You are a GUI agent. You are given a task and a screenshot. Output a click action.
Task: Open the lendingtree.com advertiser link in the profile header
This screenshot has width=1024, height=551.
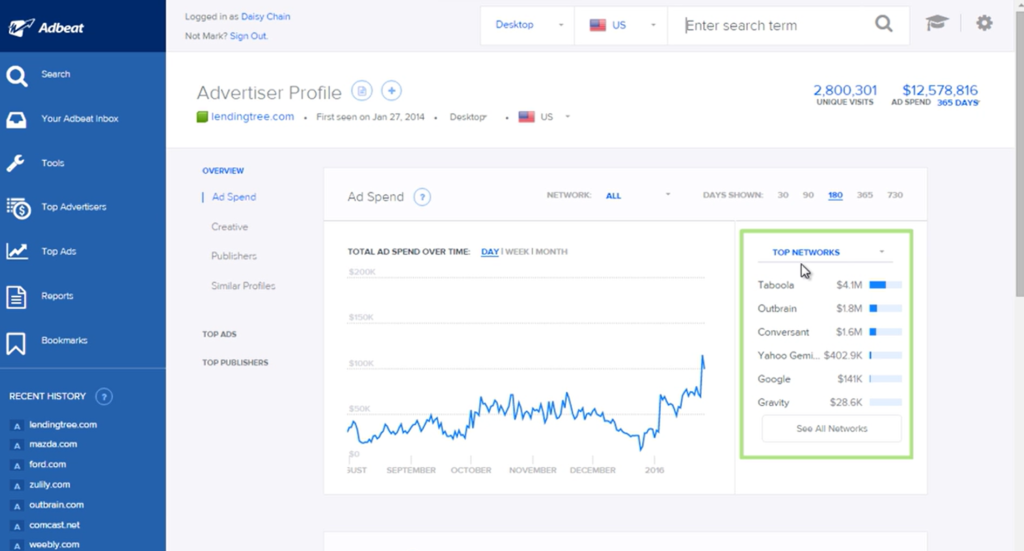(x=252, y=116)
